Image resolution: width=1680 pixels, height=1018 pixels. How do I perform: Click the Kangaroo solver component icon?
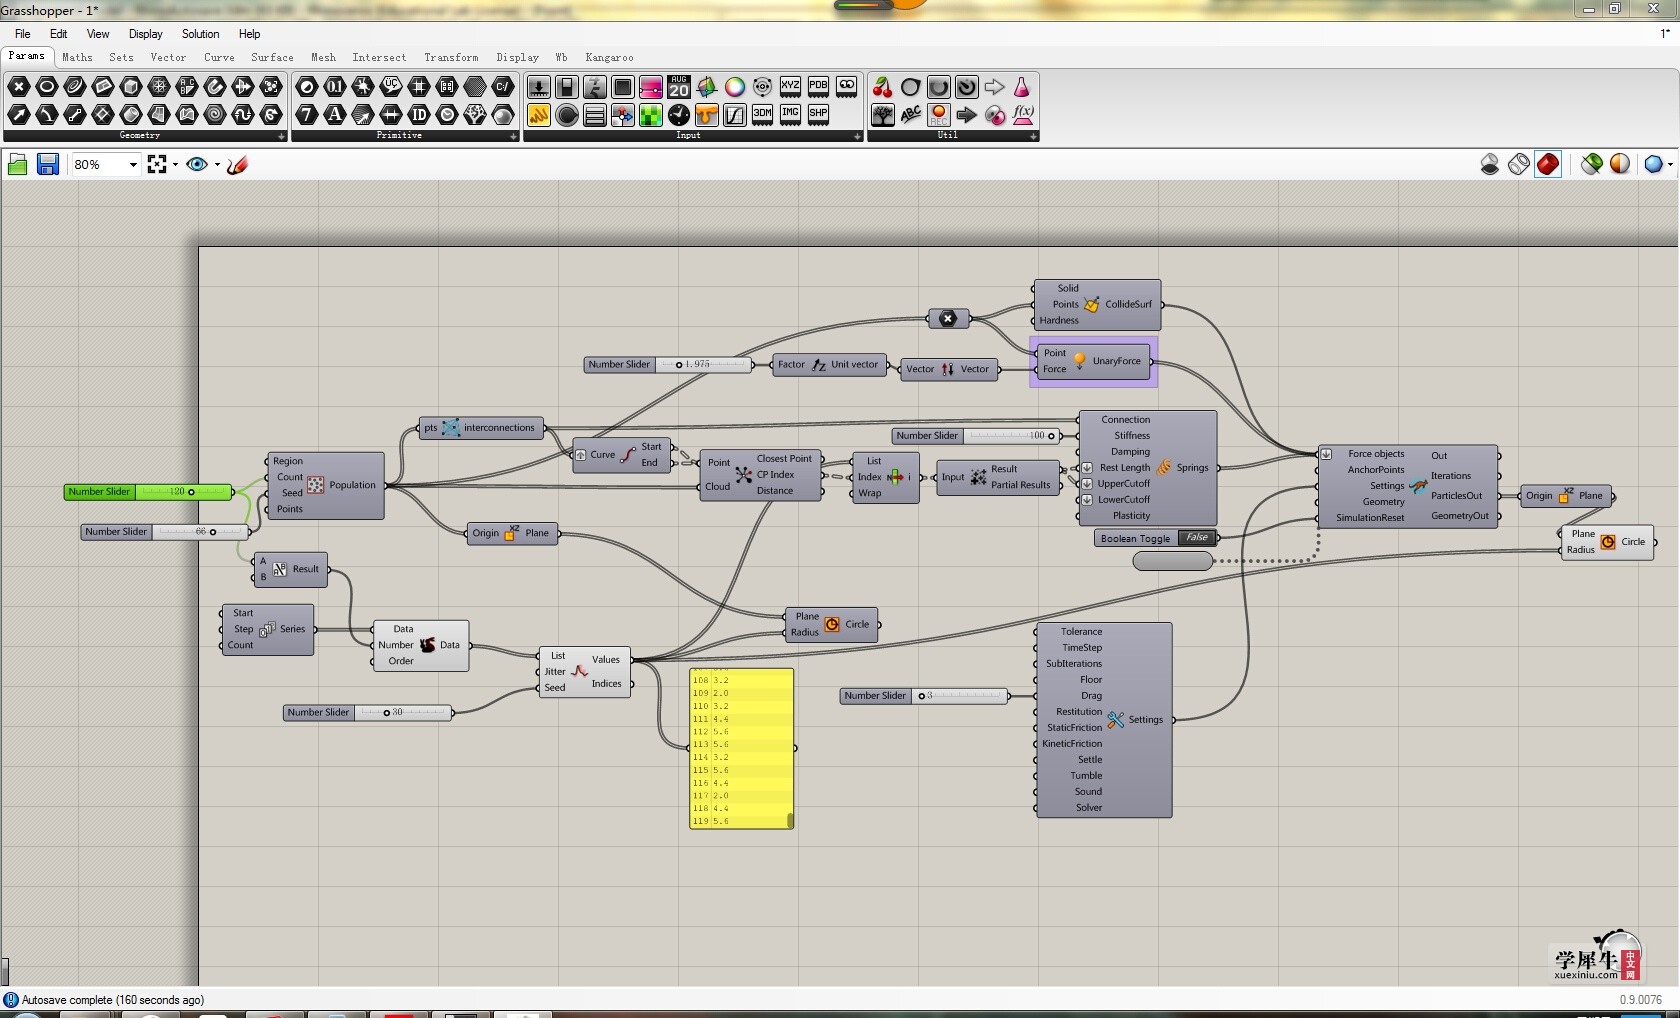click(1418, 486)
